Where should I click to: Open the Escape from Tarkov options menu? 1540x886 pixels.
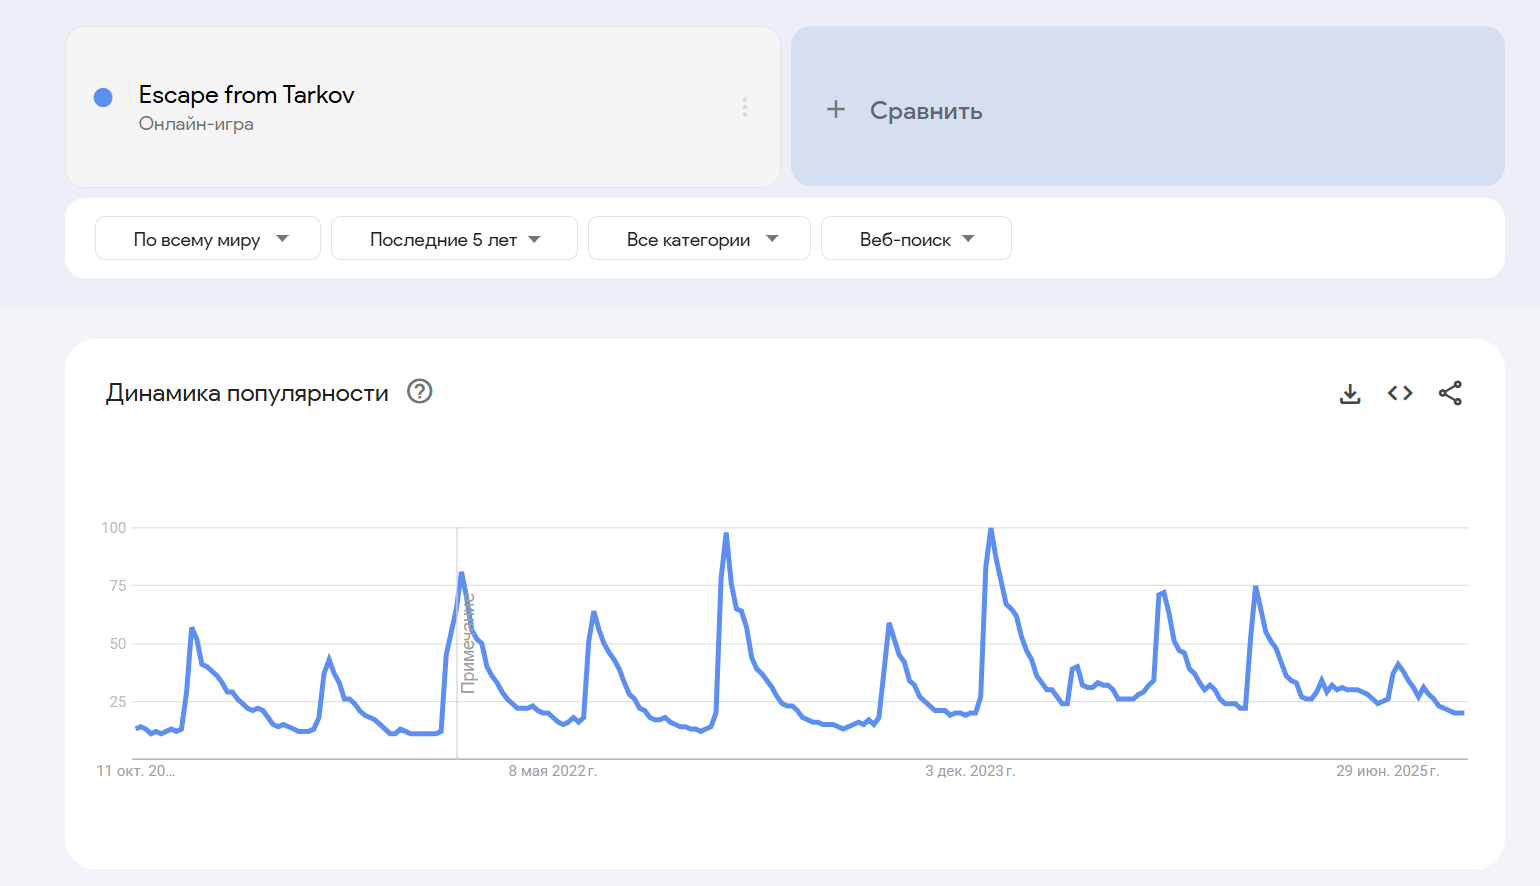745,107
